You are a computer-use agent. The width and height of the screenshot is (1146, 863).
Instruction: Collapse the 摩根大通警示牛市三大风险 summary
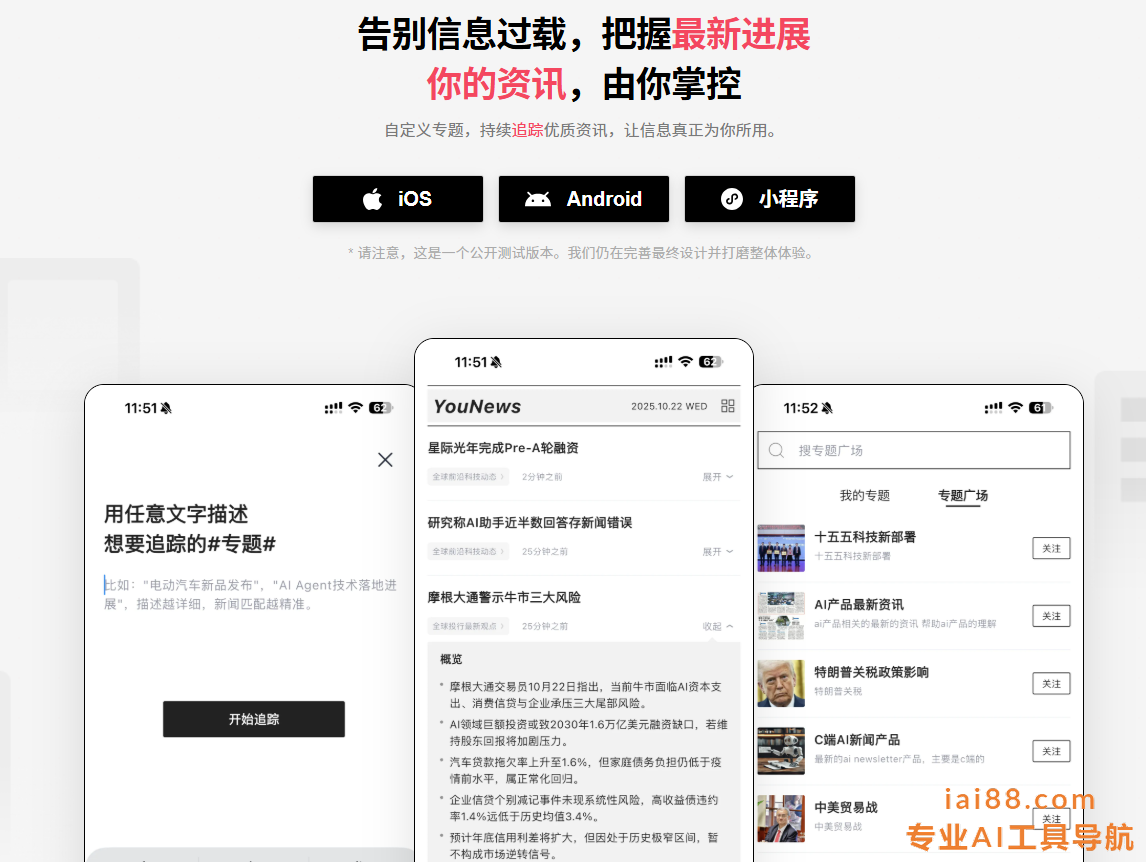tap(718, 627)
